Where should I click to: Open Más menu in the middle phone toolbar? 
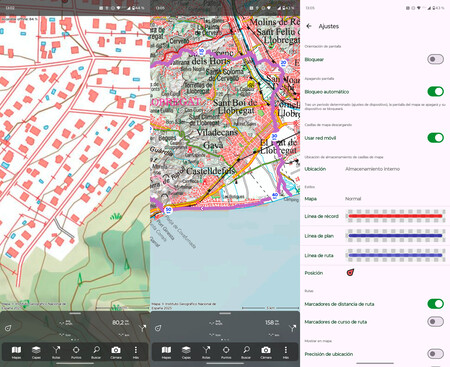click(x=286, y=352)
